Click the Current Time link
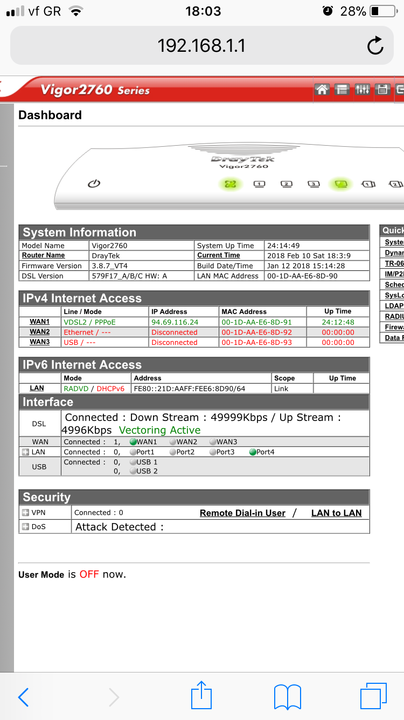404x720 pixels. click(x=219, y=255)
